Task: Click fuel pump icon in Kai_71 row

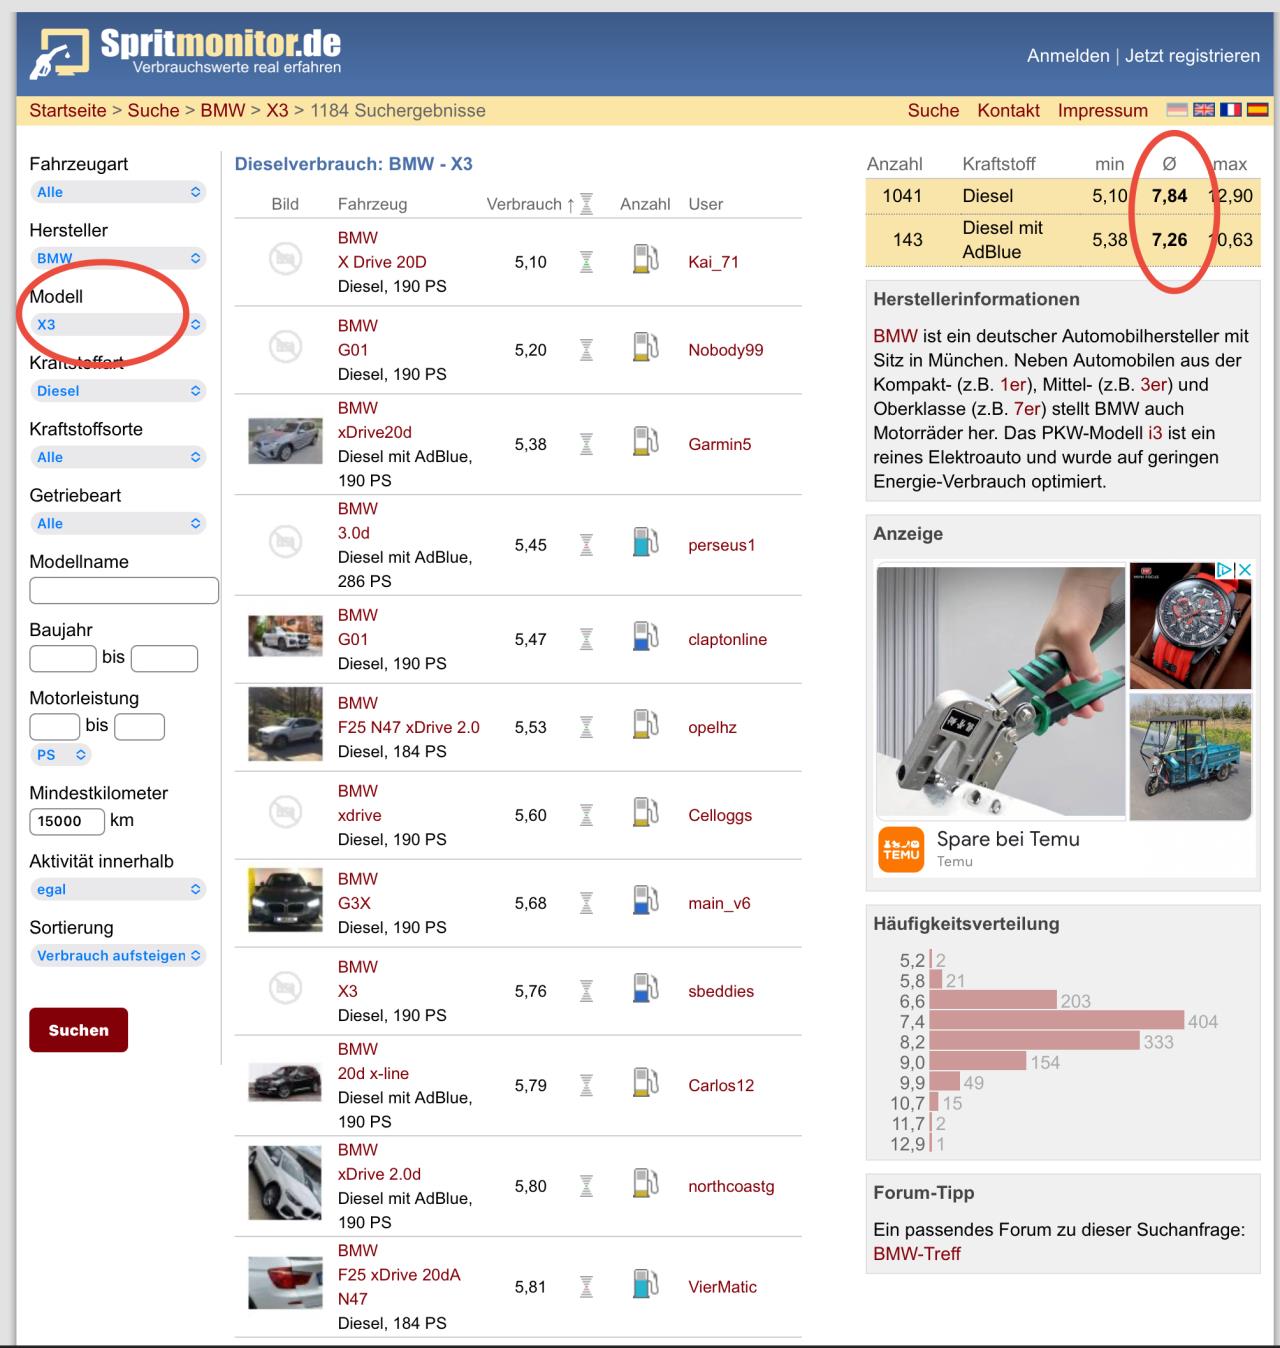Action: point(645,261)
